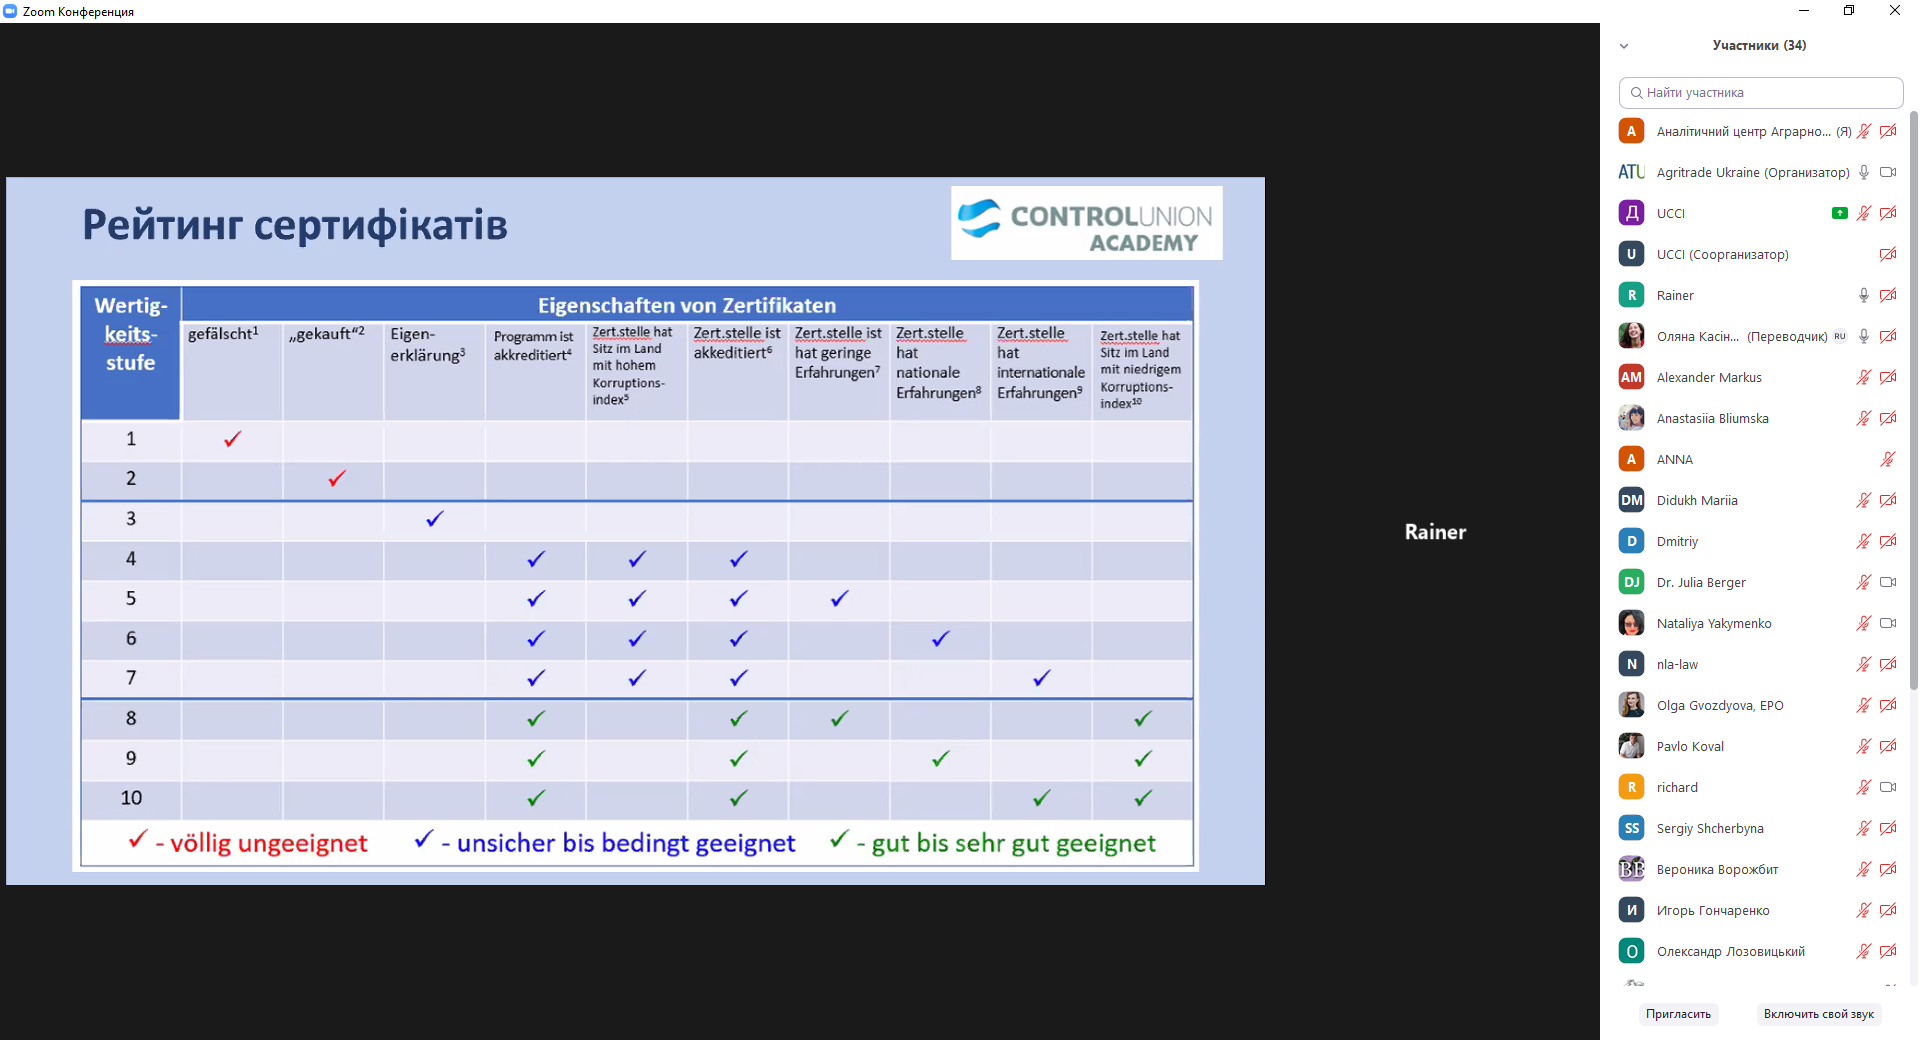Click richard's camera icon
The image size is (1920, 1040).
(x=1888, y=787)
